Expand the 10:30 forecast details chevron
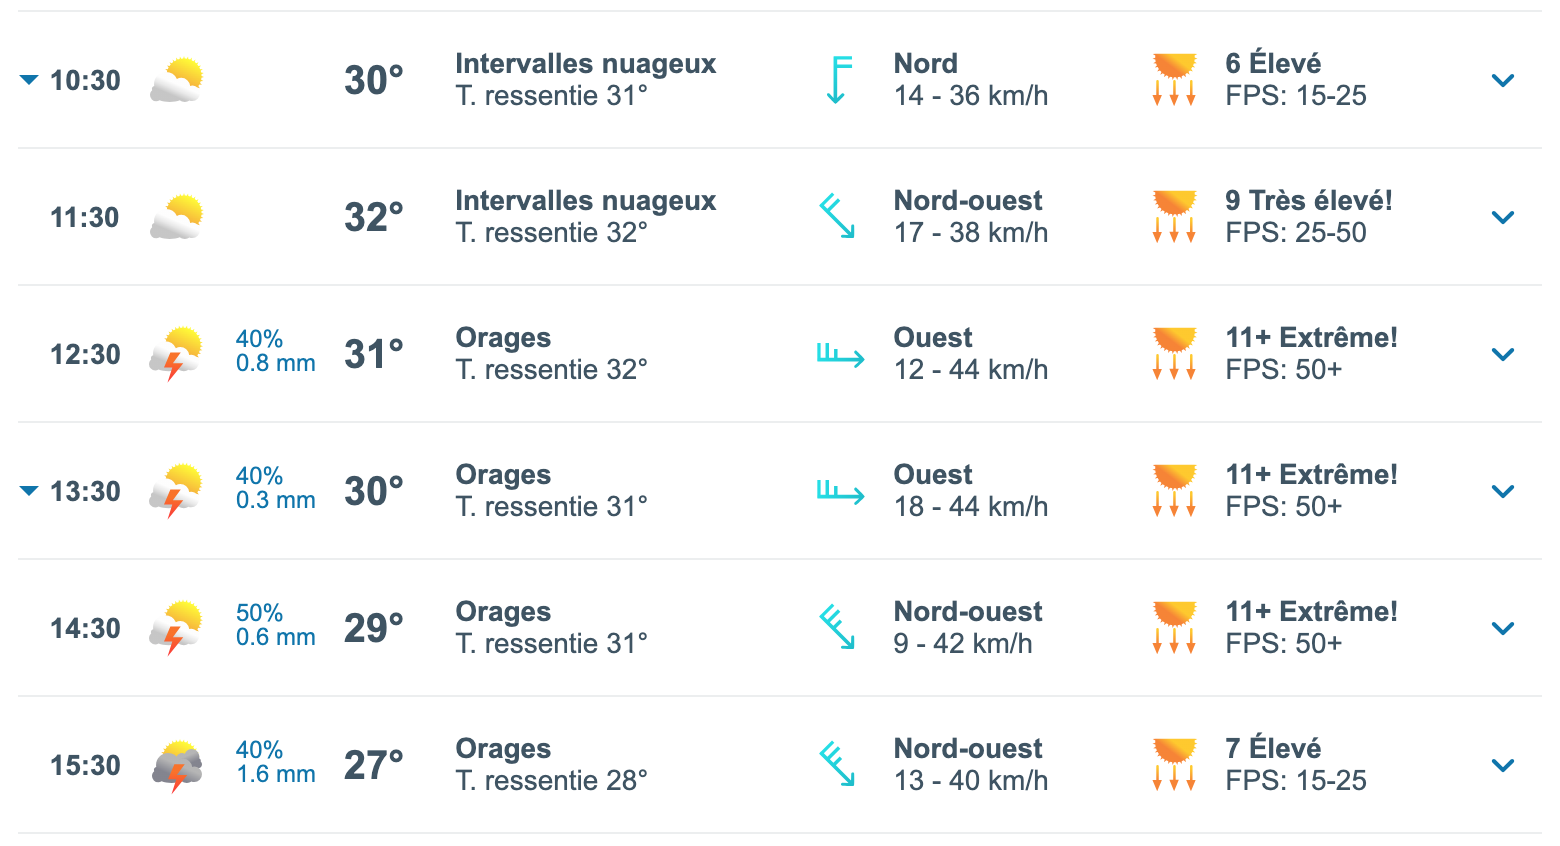Screen dimensions: 1560x846 (1502, 80)
